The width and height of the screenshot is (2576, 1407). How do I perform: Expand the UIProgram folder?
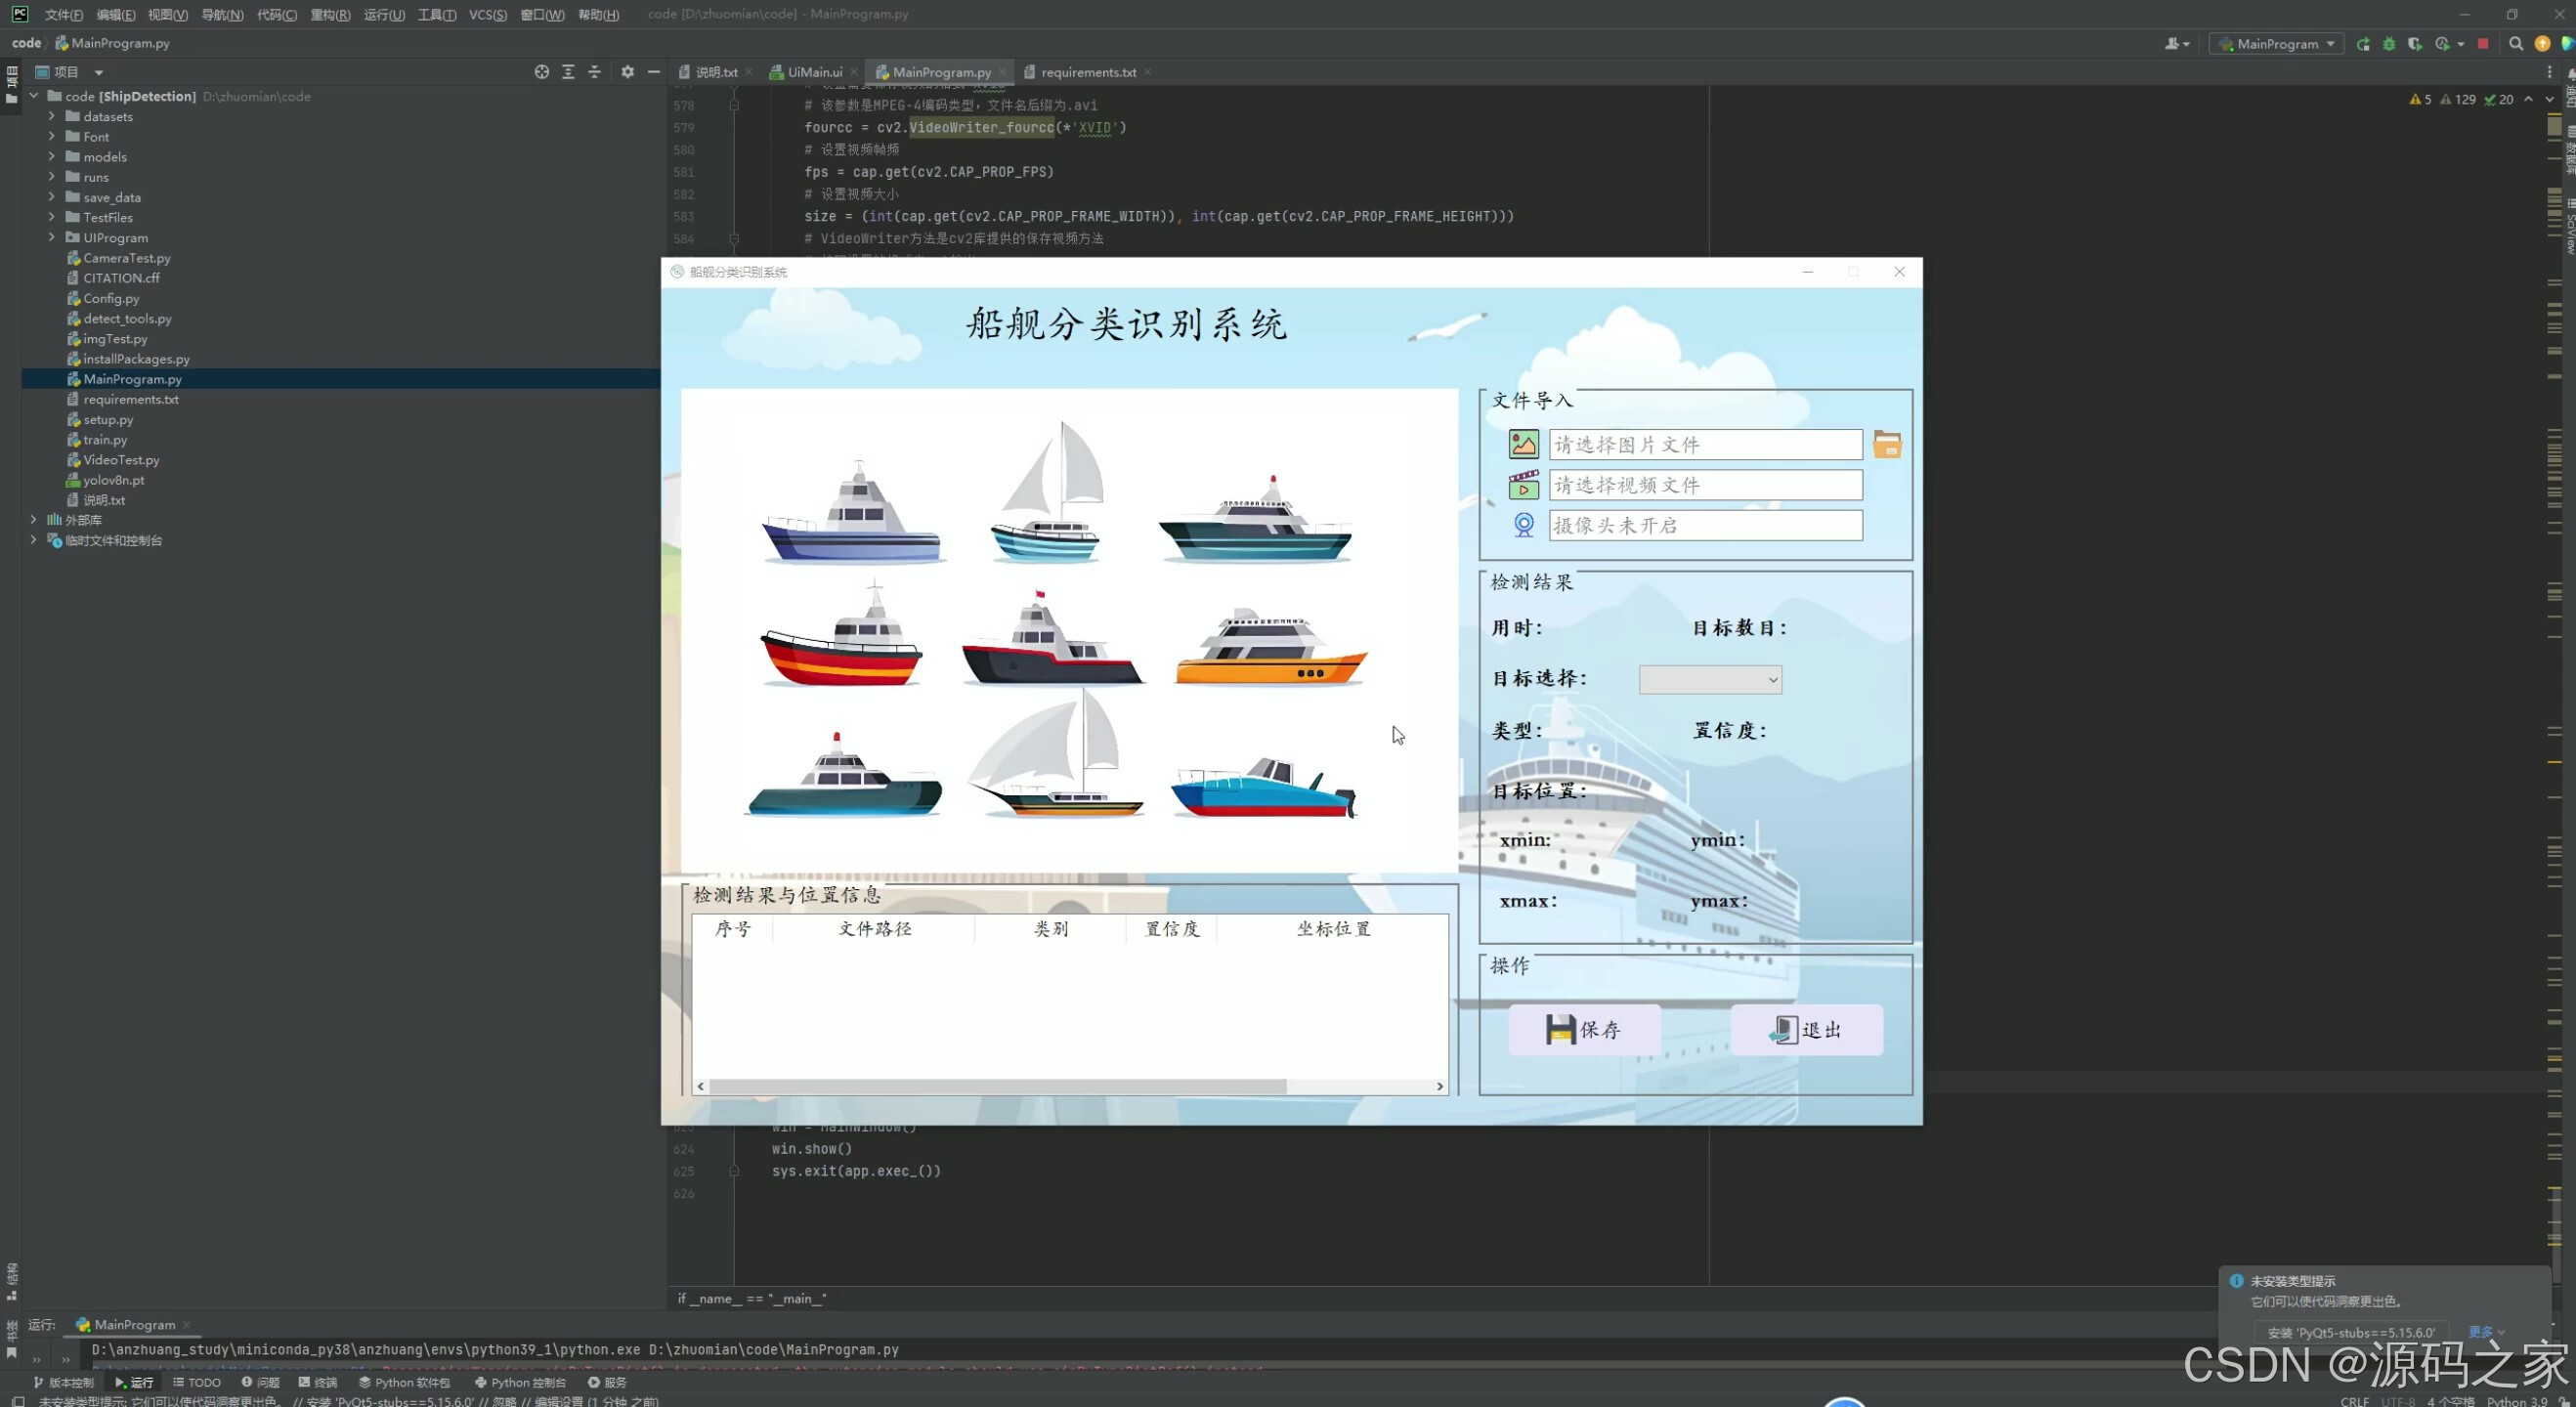coord(52,238)
